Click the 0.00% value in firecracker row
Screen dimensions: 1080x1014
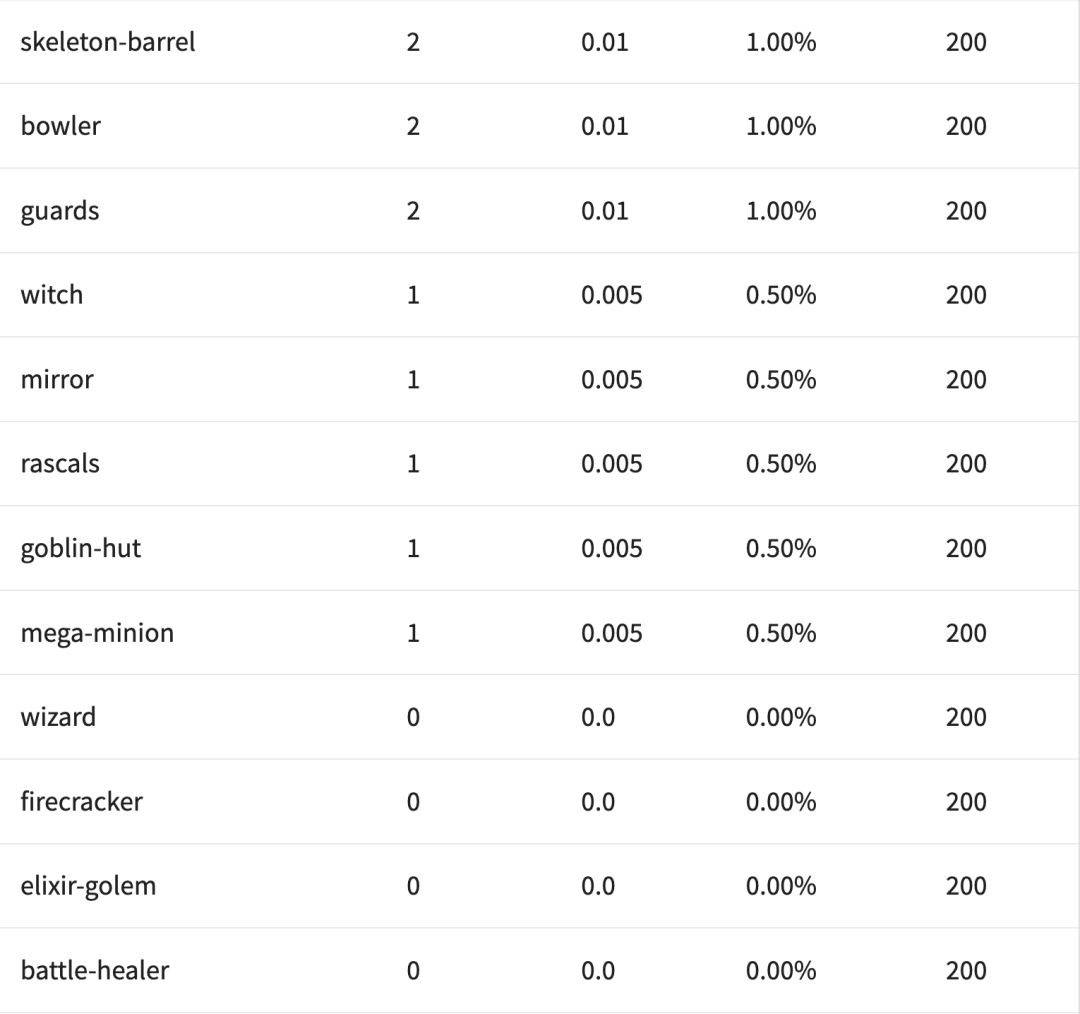[781, 802]
